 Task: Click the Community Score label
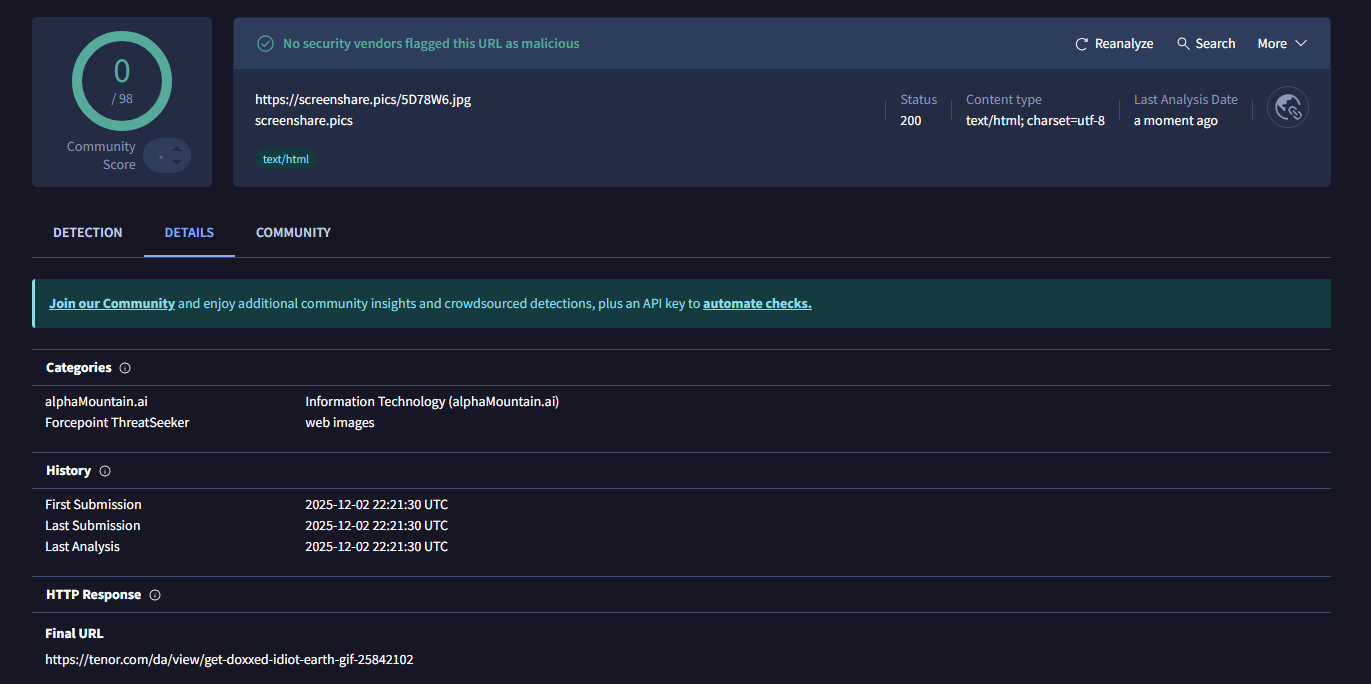101,156
